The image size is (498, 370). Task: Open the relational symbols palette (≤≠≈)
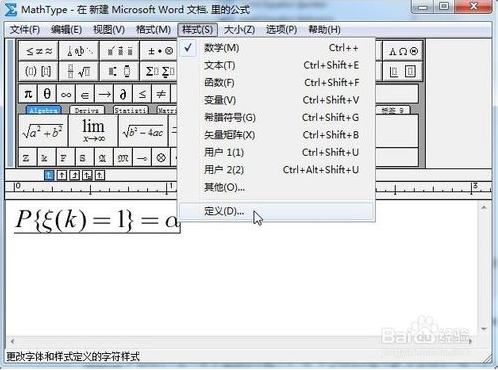(x=39, y=51)
